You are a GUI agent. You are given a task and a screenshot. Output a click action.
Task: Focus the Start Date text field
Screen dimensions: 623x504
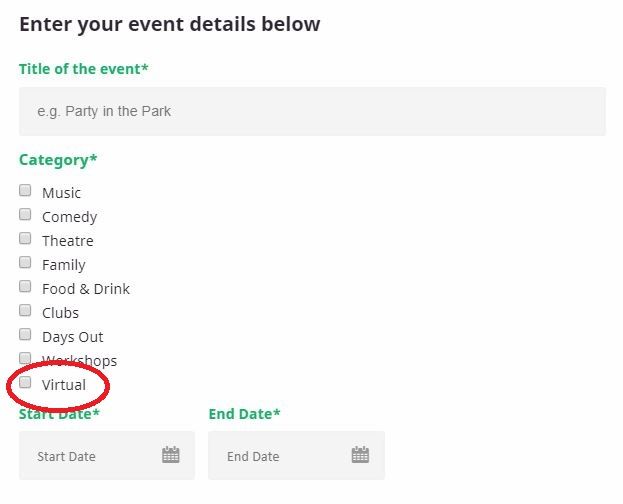point(107,456)
